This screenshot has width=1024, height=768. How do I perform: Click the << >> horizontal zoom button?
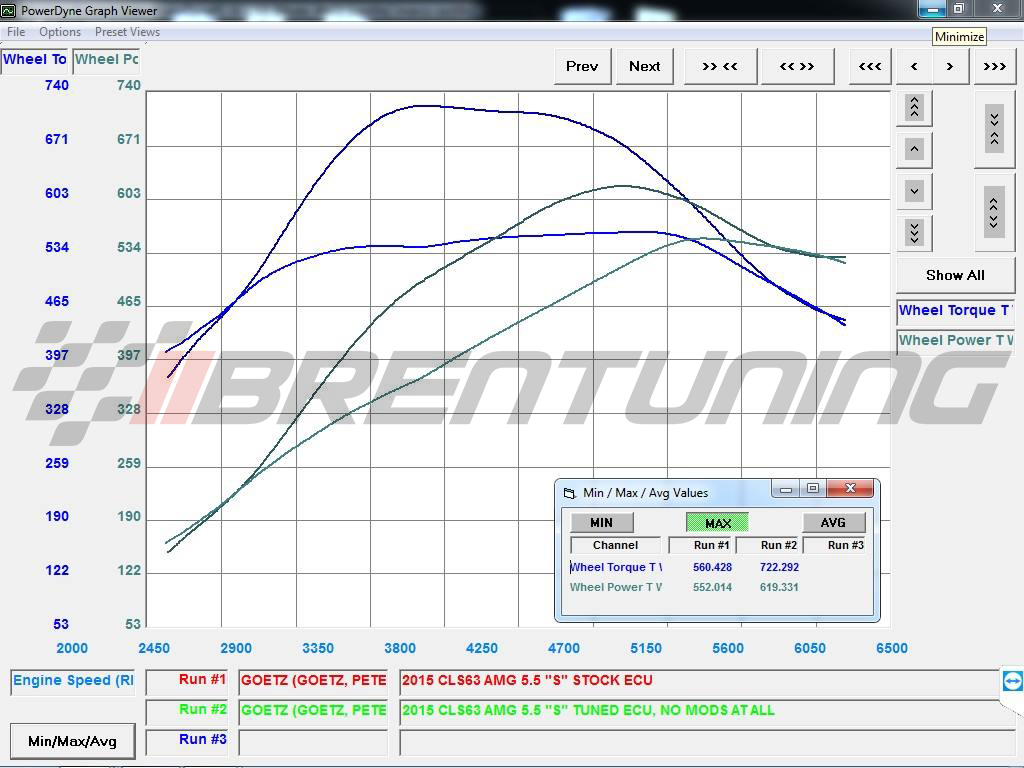(x=797, y=66)
